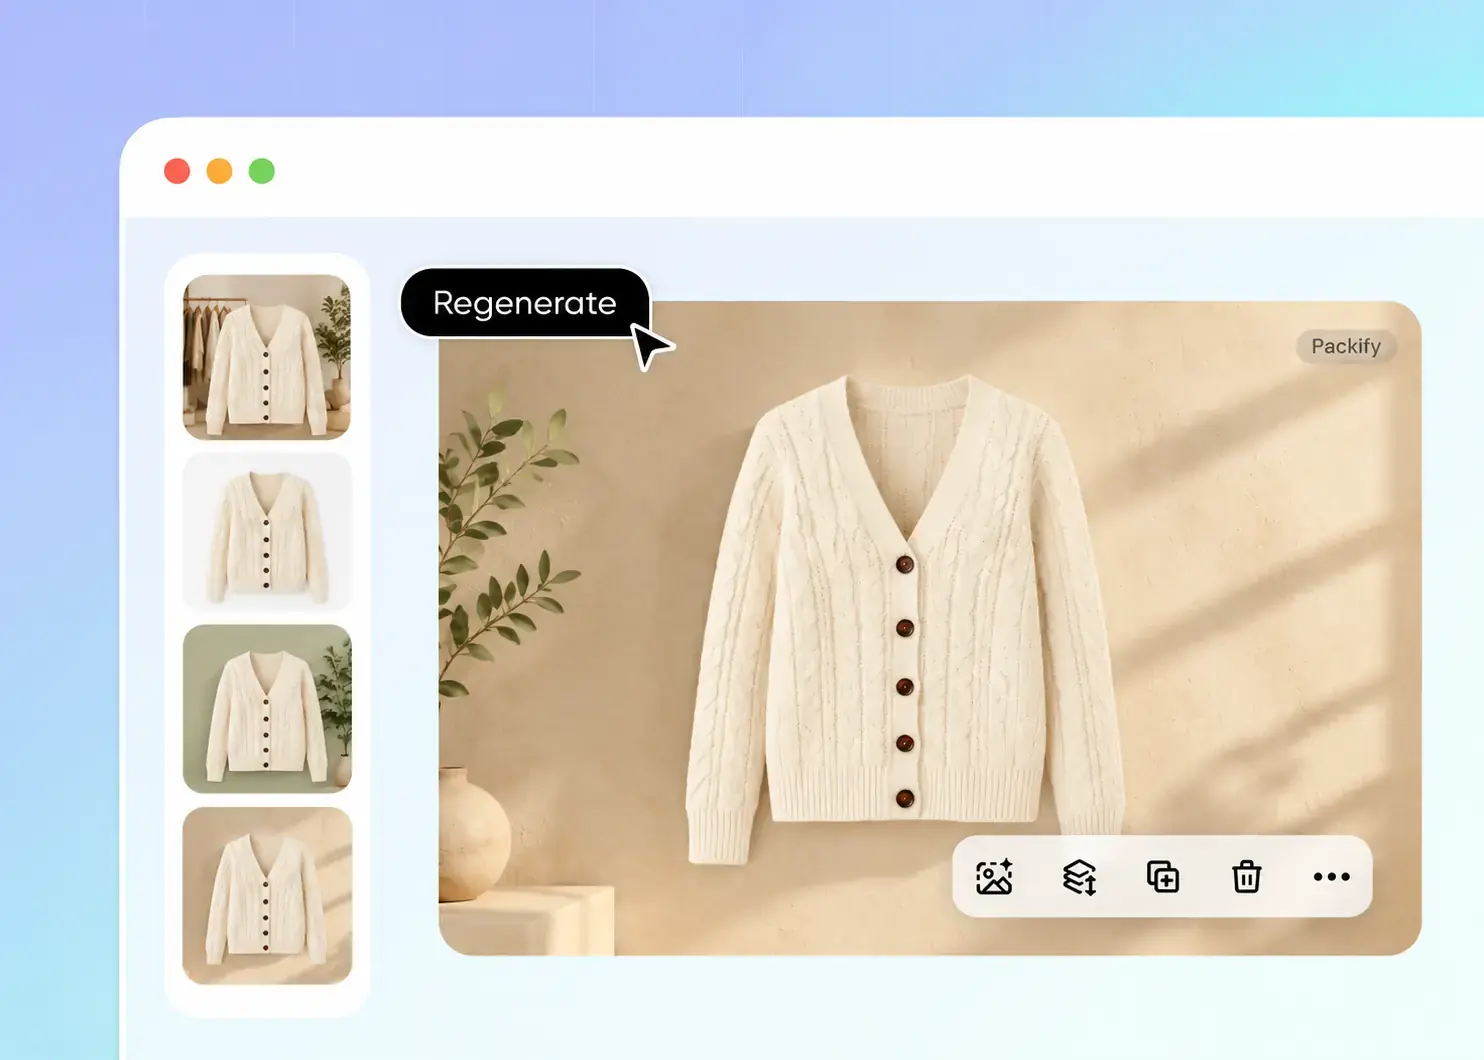1484x1060 pixels.
Task: Select the beige shadow cardigan thumbnail
Action: [x=267, y=896]
